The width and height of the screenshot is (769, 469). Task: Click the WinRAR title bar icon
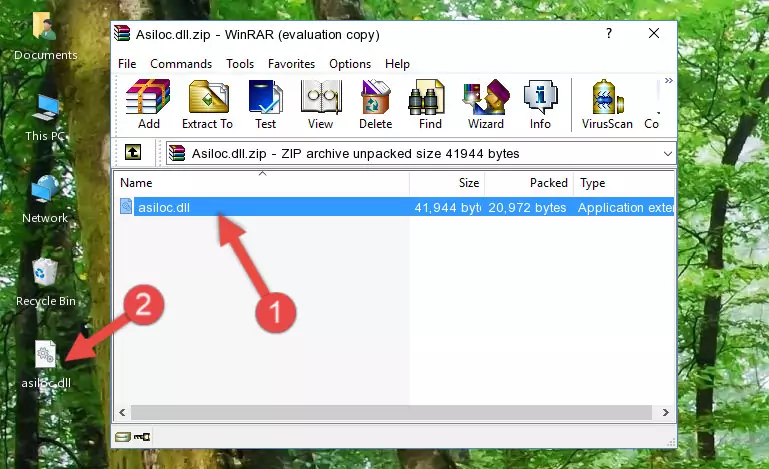[123, 33]
